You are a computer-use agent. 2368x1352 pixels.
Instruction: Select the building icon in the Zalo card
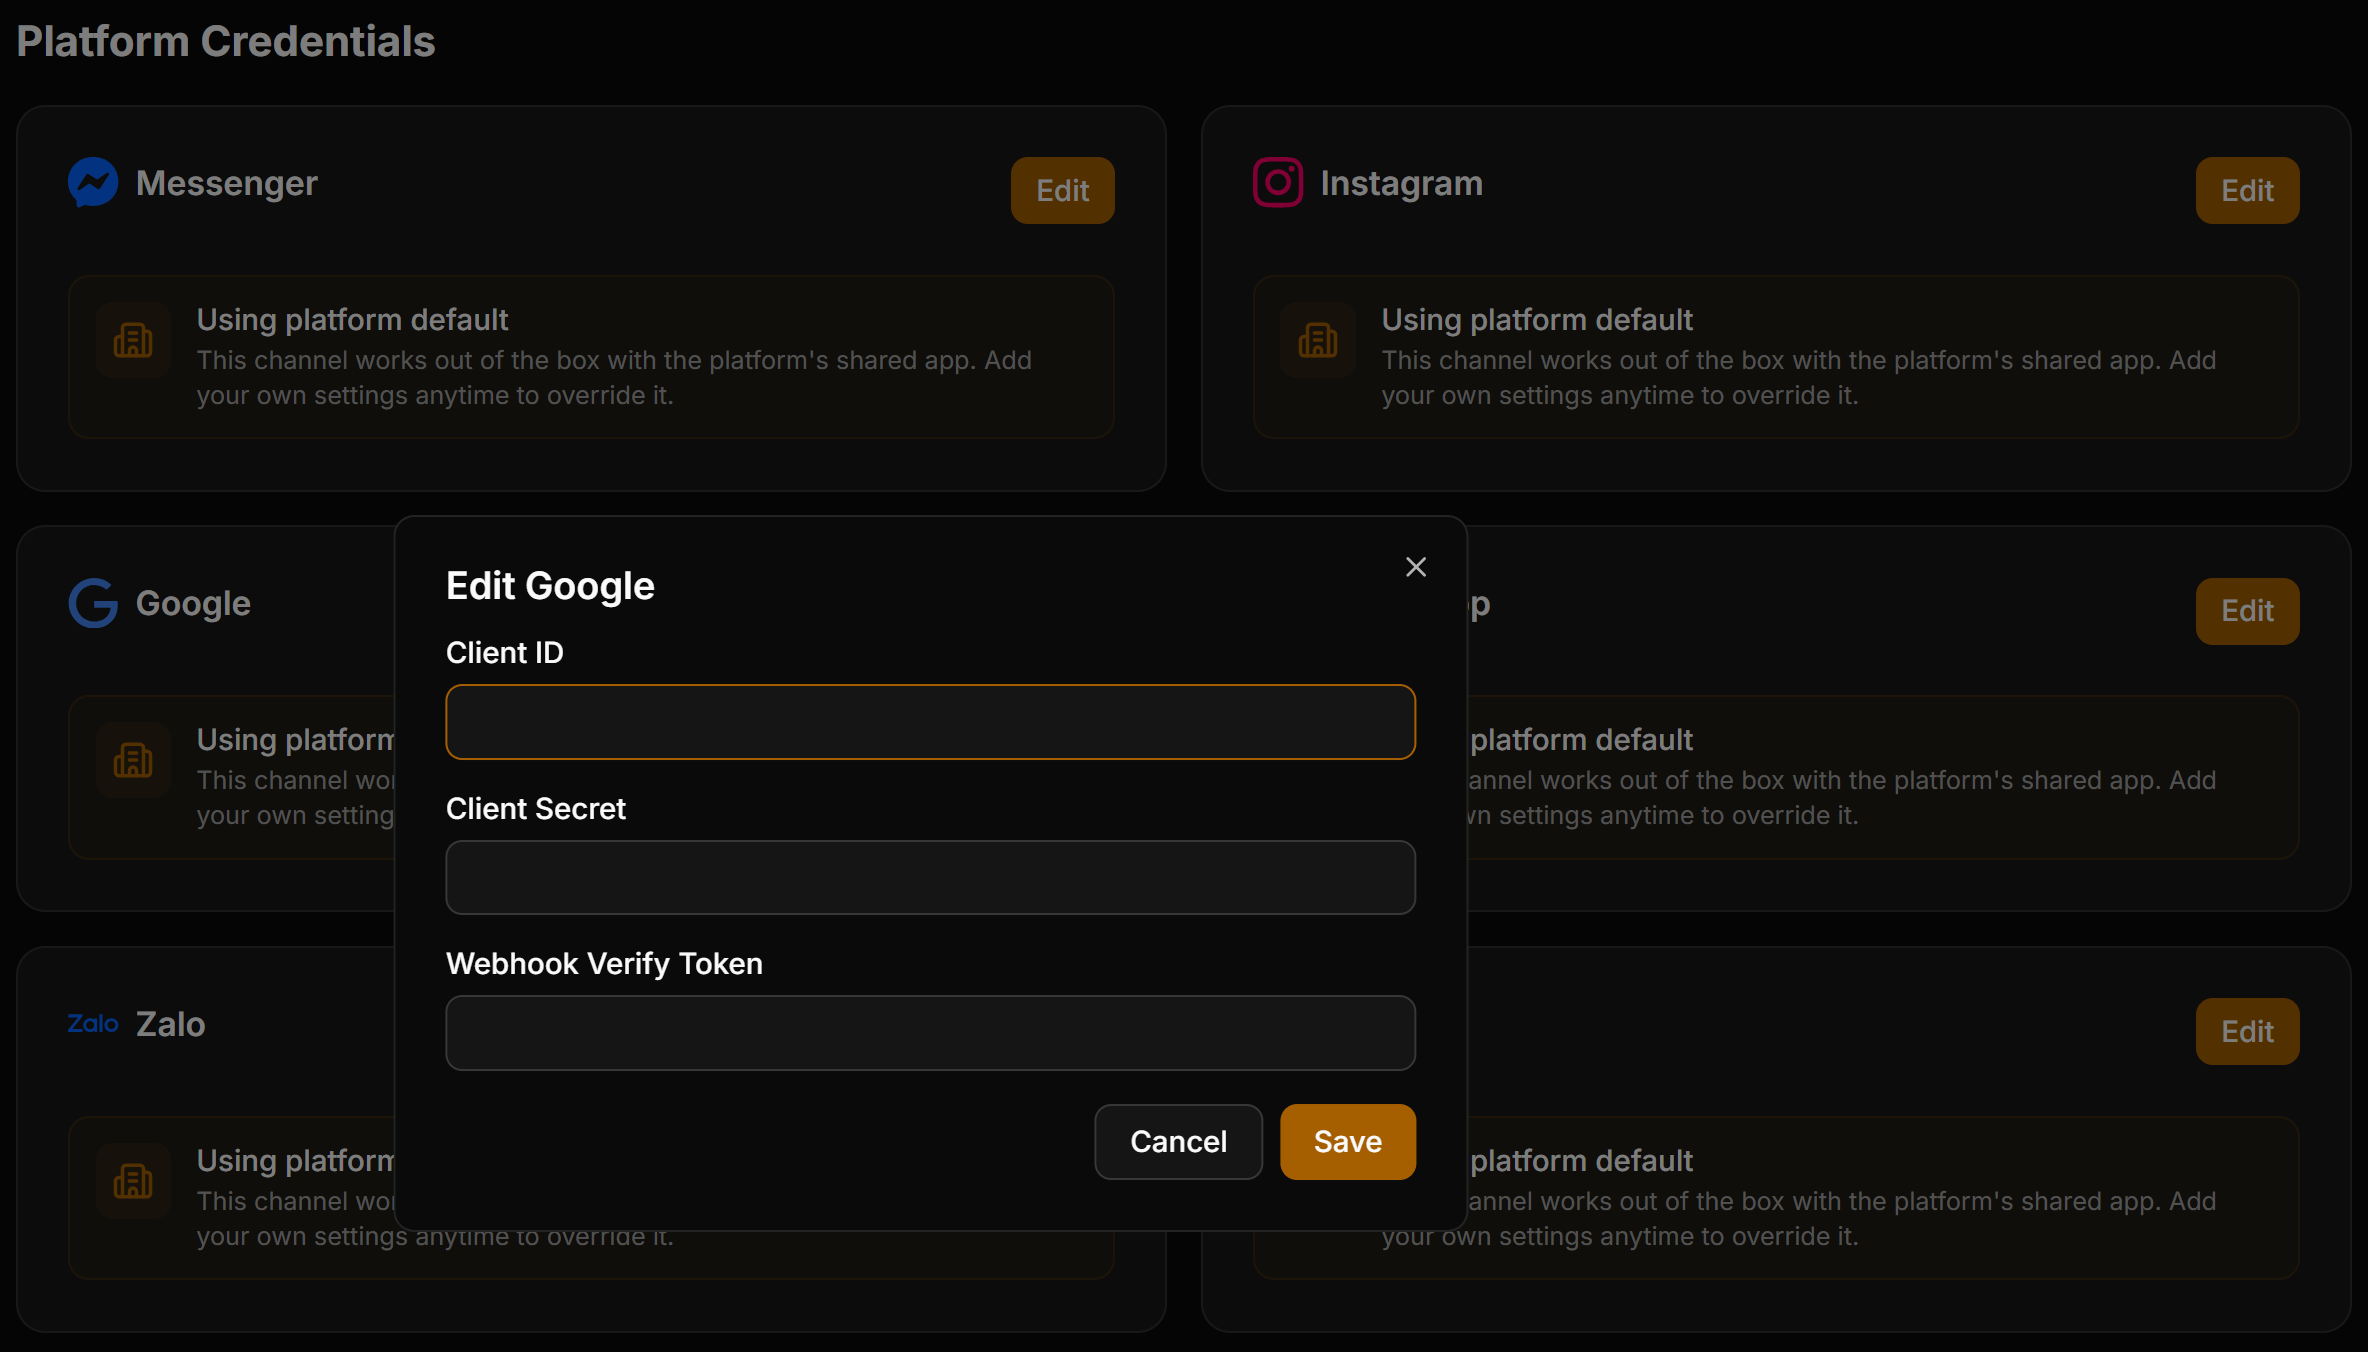point(133,1181)
